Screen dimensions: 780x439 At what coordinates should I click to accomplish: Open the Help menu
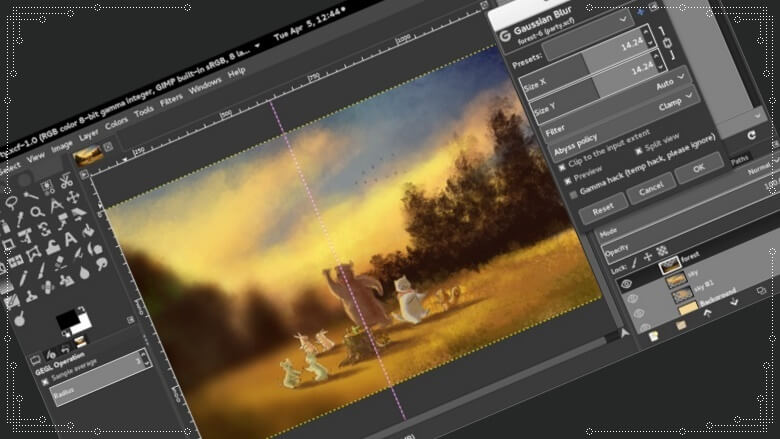pyautogui.click(x=237, y=72)
